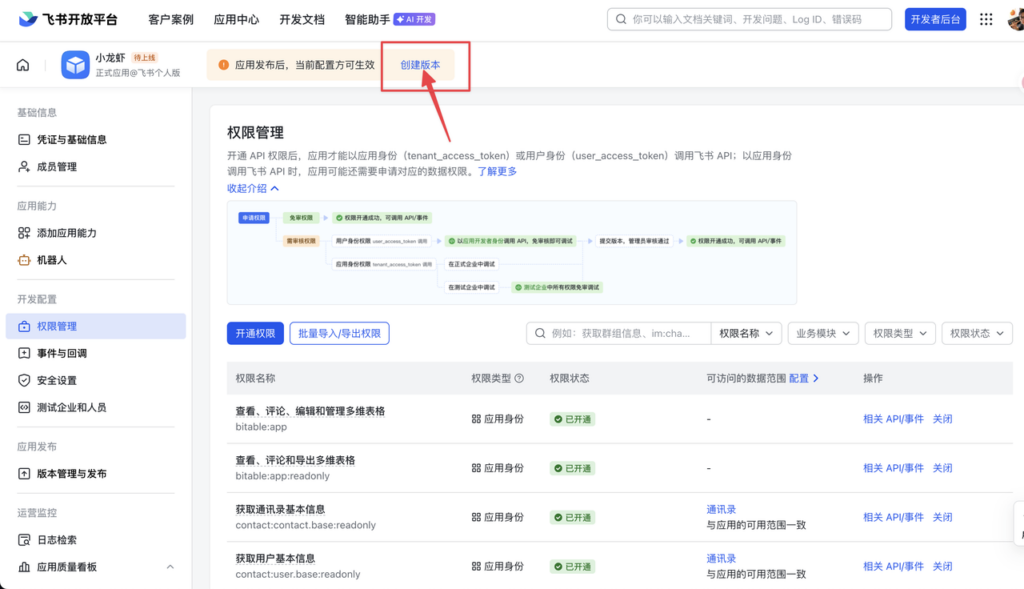This screenshot has height=589, width=1024.
Task: Open 安全设置 in the sidebar
Action: (x=56, y=380)
